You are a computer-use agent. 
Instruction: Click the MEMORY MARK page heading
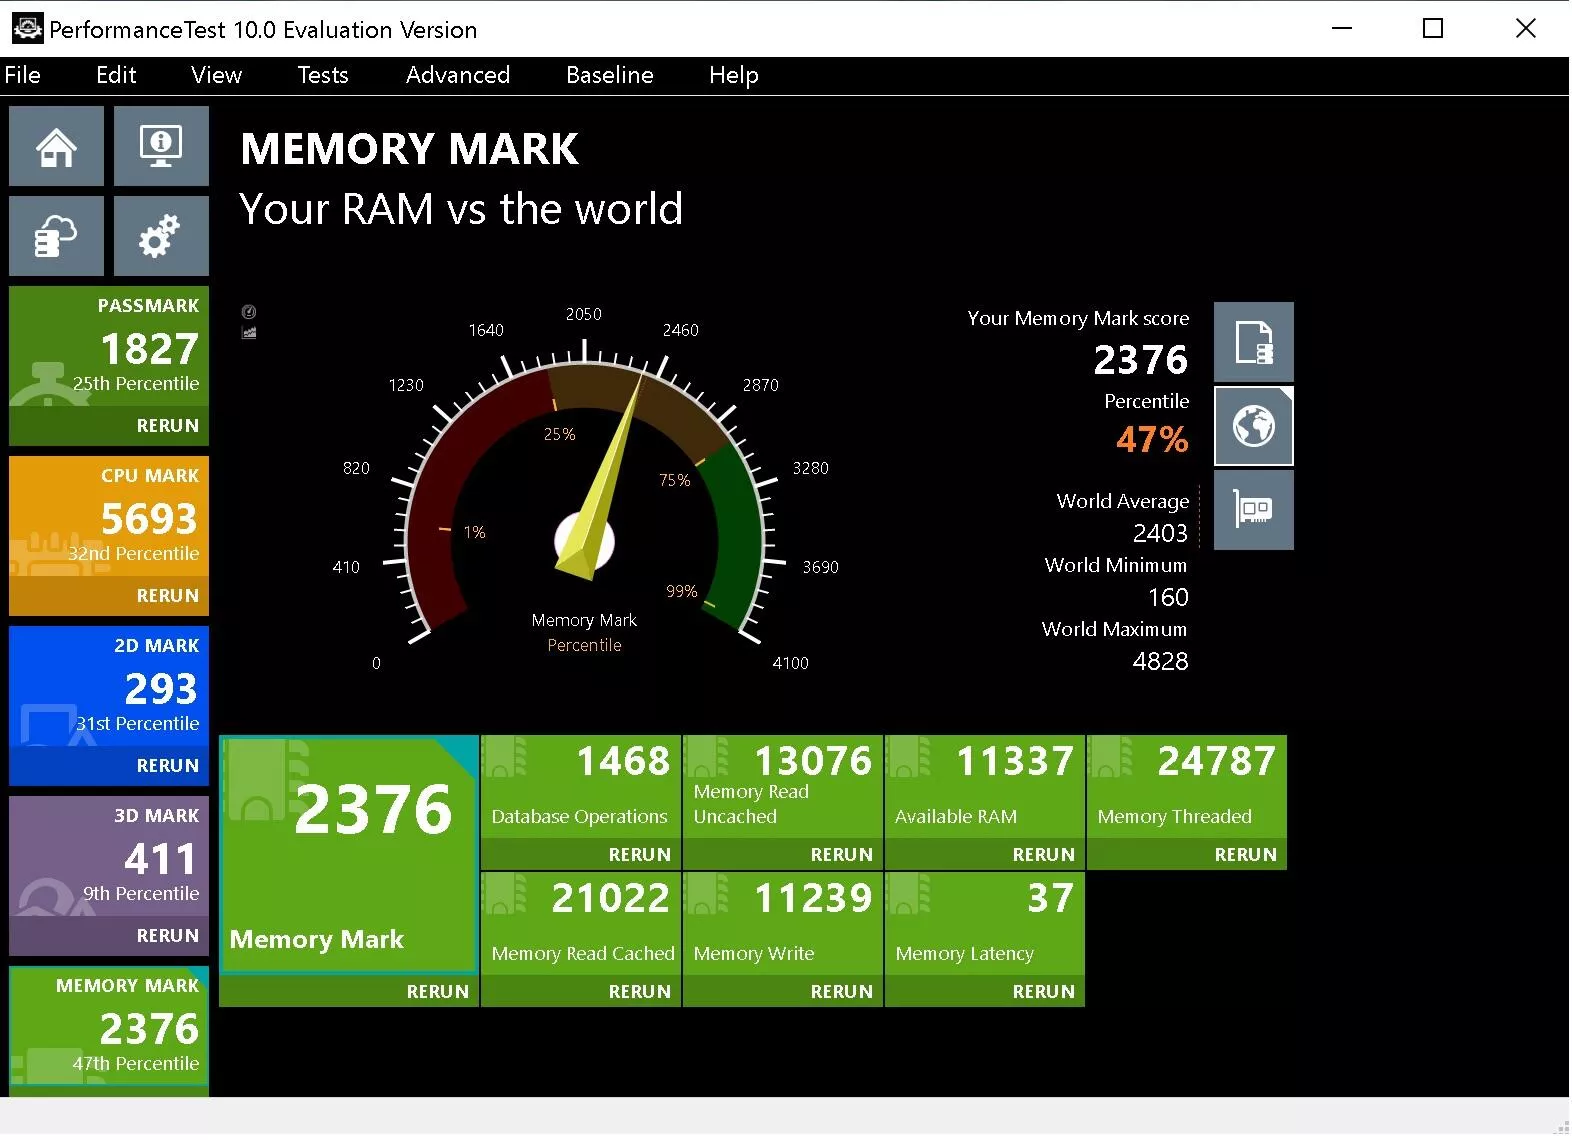tap(409, 149)
